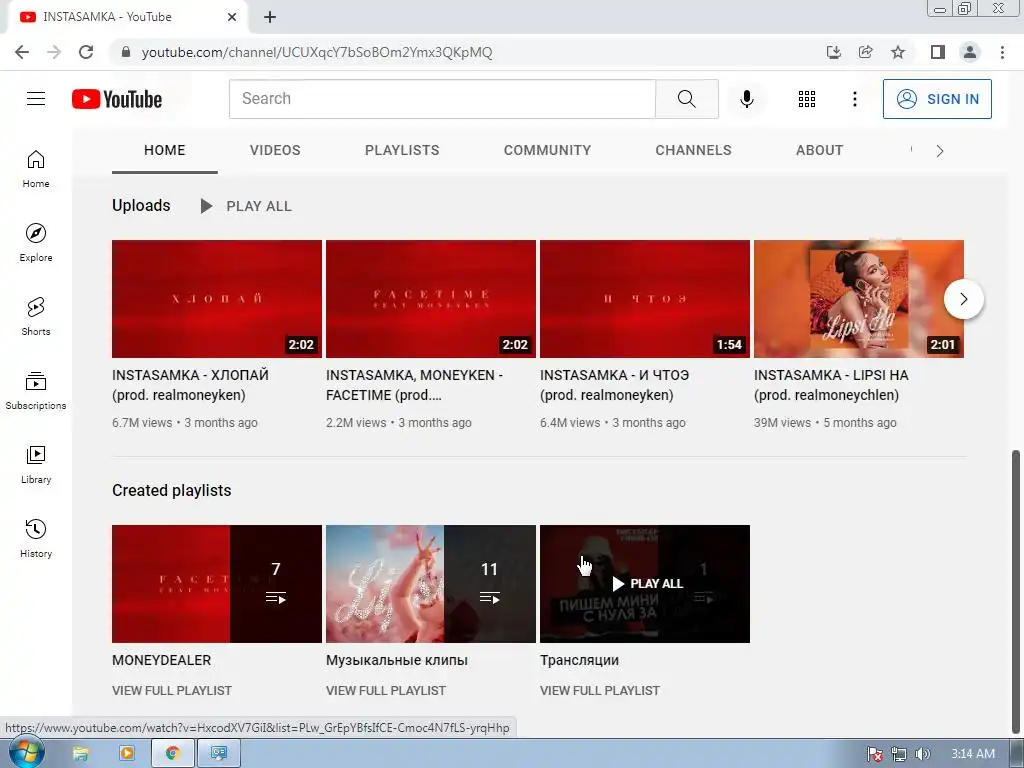
Task: Open History in the sidebar
Action: point(36,538)
